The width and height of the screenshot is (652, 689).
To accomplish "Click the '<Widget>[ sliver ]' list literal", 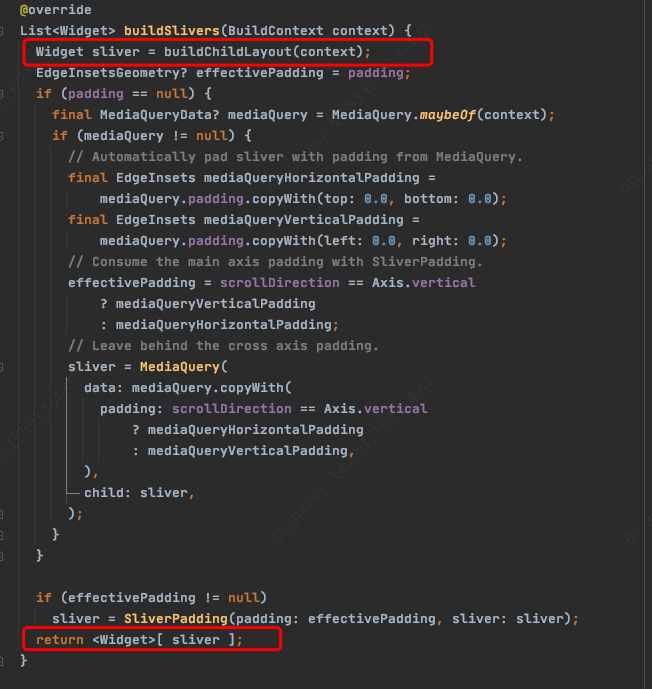I will tap(164, 640).
